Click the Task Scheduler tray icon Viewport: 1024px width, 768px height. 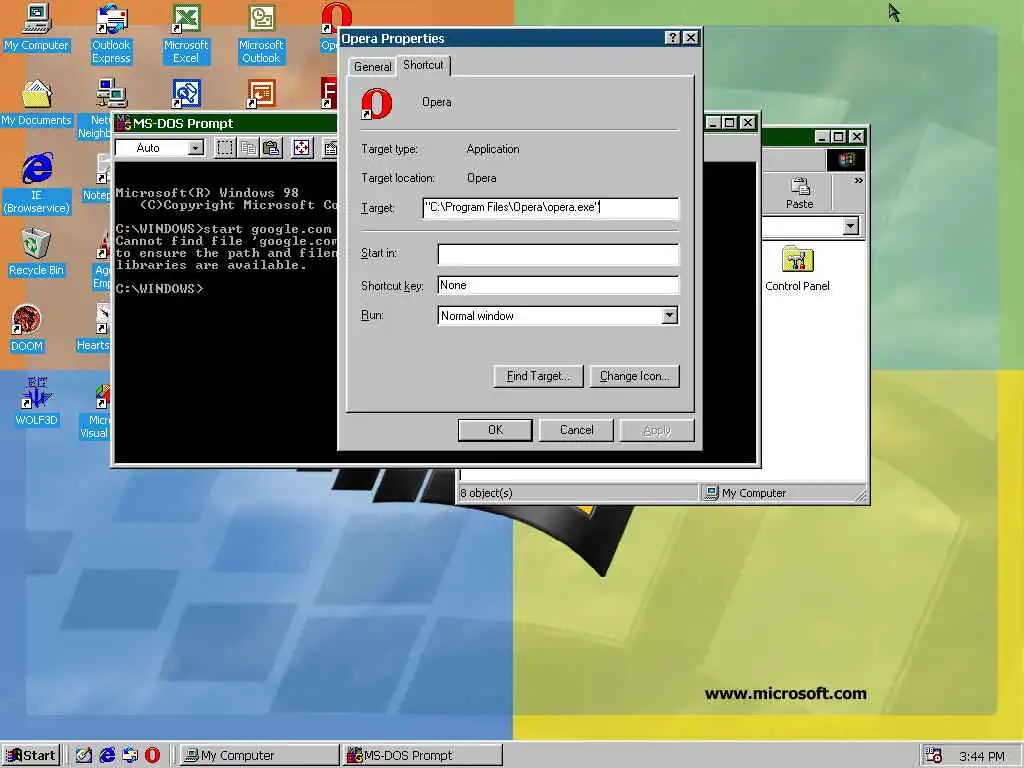[933, 756]
